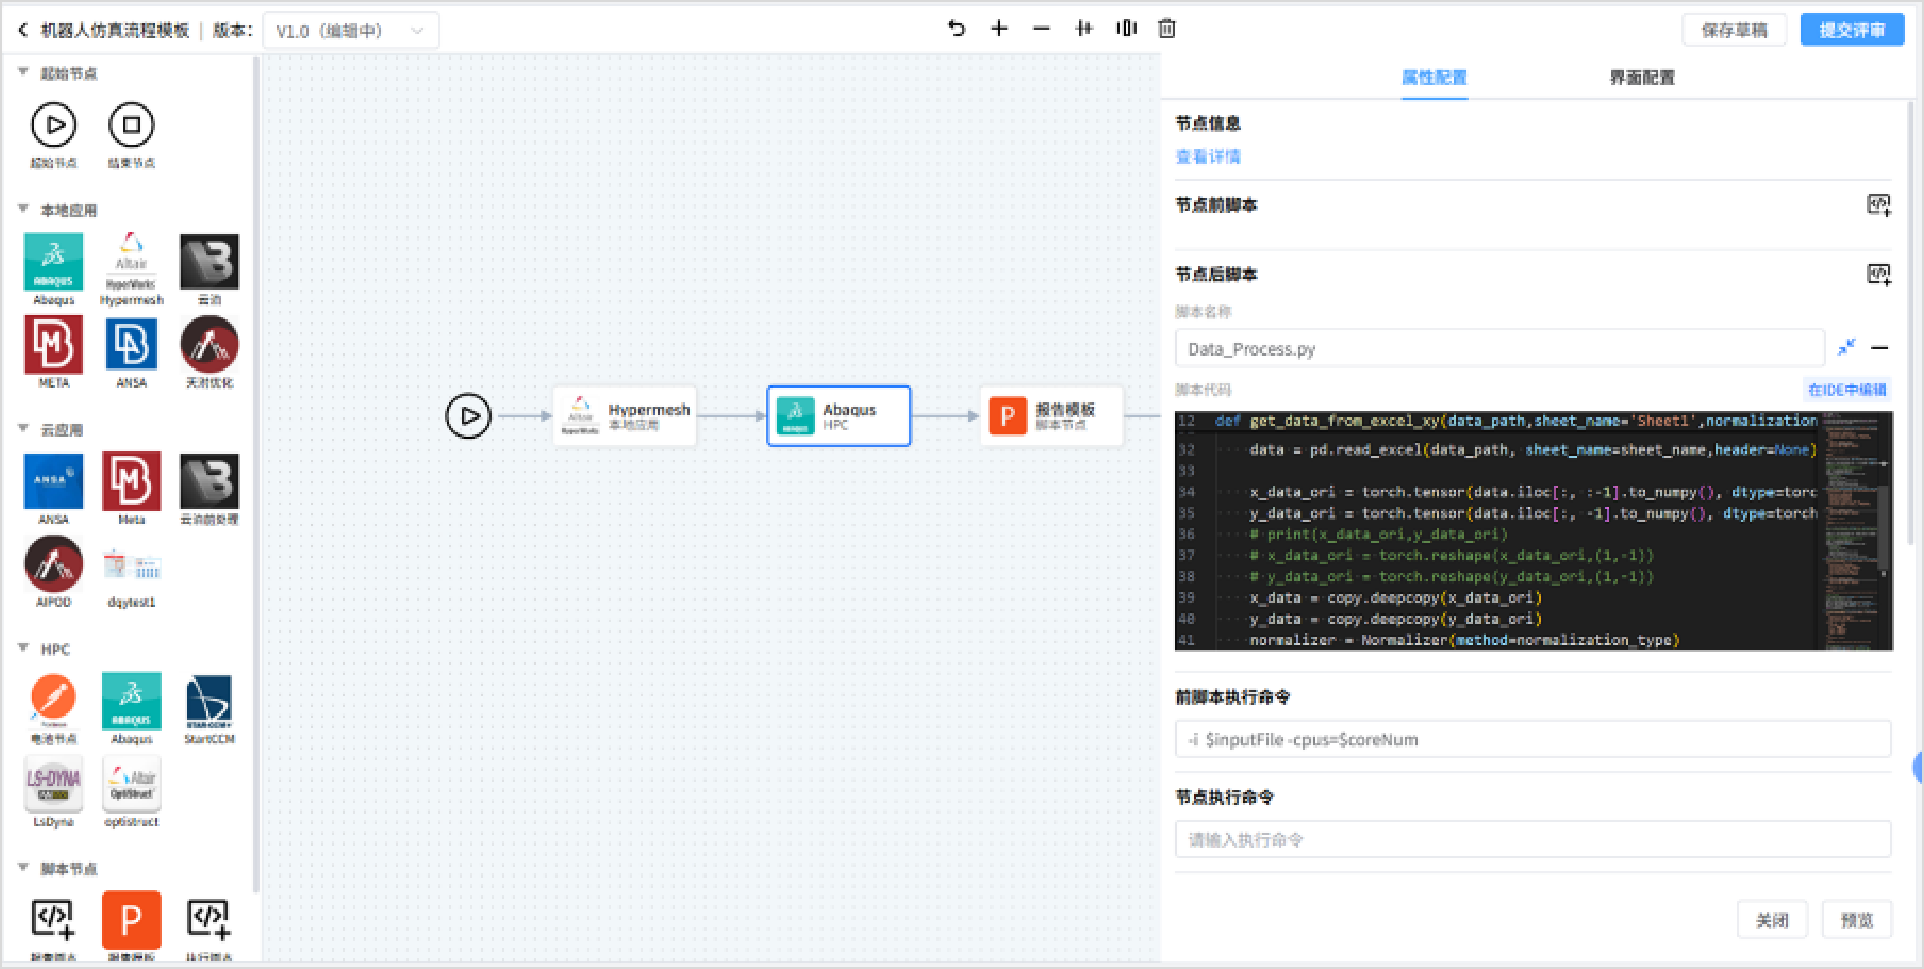Screen dimensions: 1924x969
Task: Open the 查看详情 link
Action: click(x=1208, y=157)
